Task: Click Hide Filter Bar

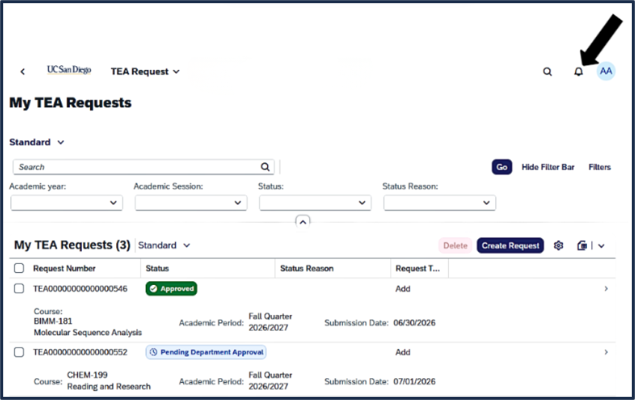Action: pyautogui.click(x=548, y=167)
